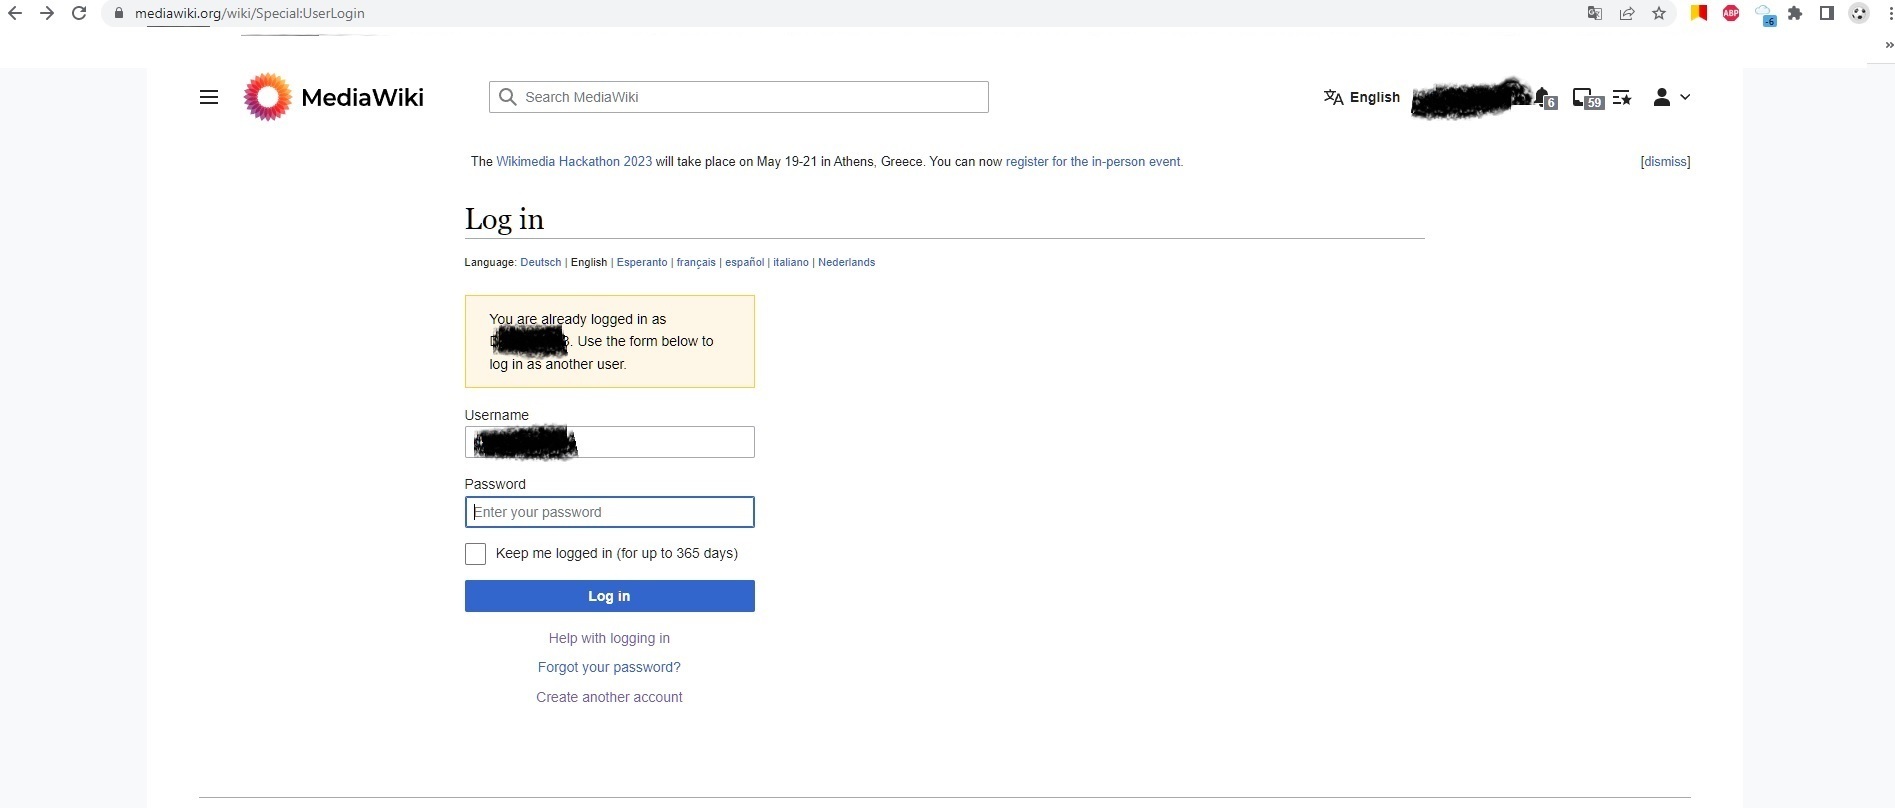Open Help with logging in
This screenshot has height=808, width=1895.
click(609, 638)
